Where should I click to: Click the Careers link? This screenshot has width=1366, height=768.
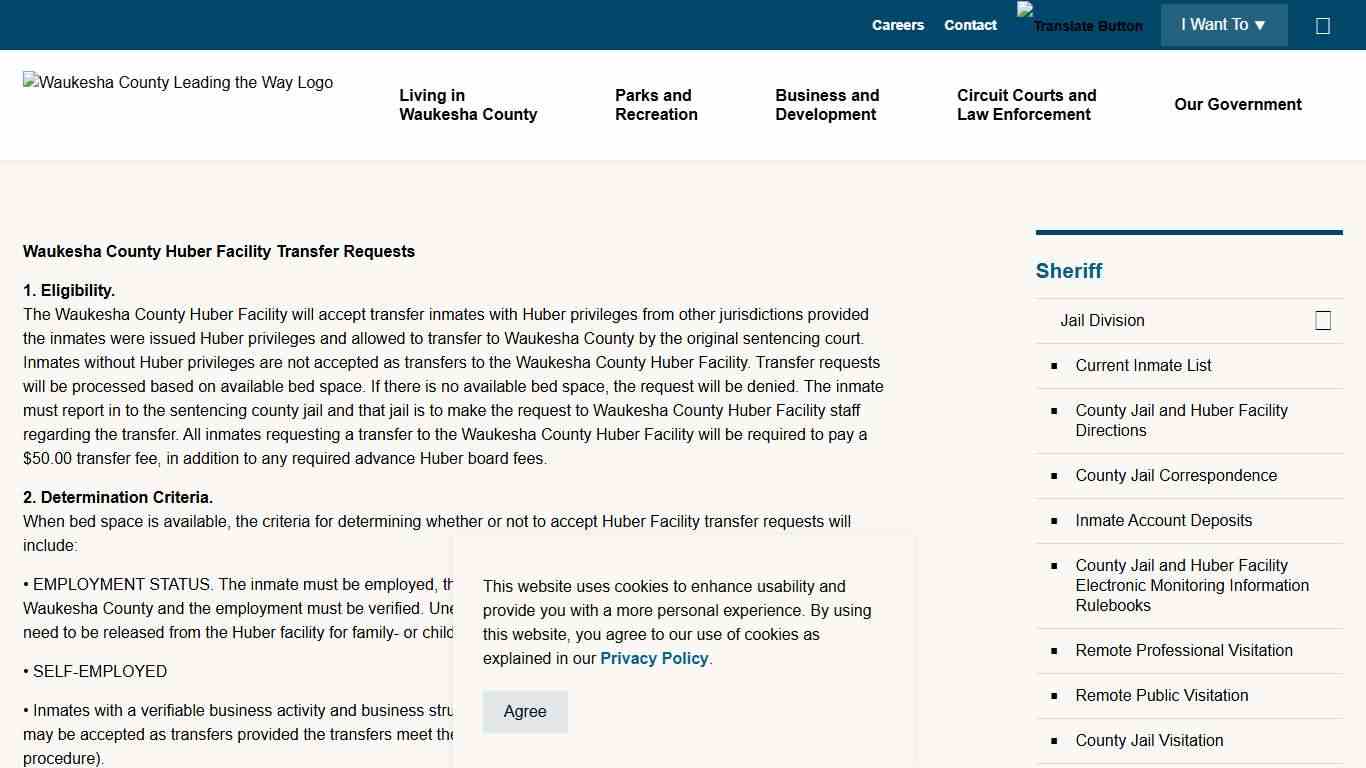click(x=897, y=25)
